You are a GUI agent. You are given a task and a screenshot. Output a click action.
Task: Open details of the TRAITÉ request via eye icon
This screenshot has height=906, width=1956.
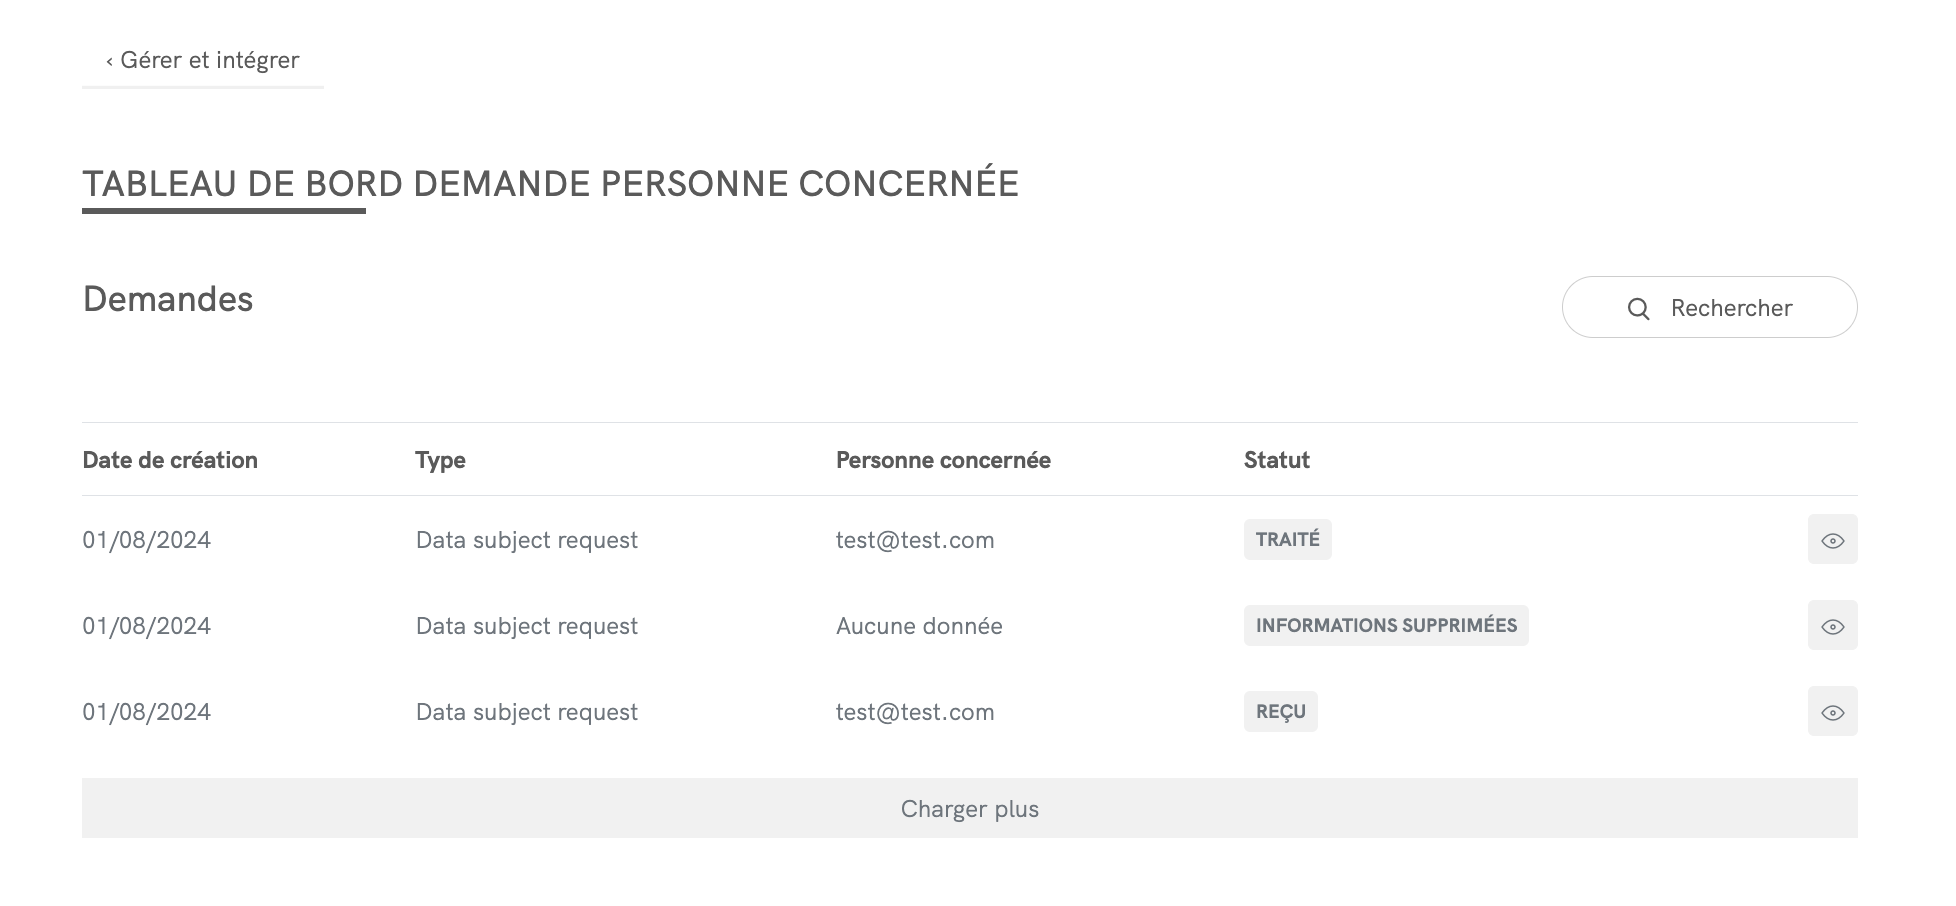1832,540
